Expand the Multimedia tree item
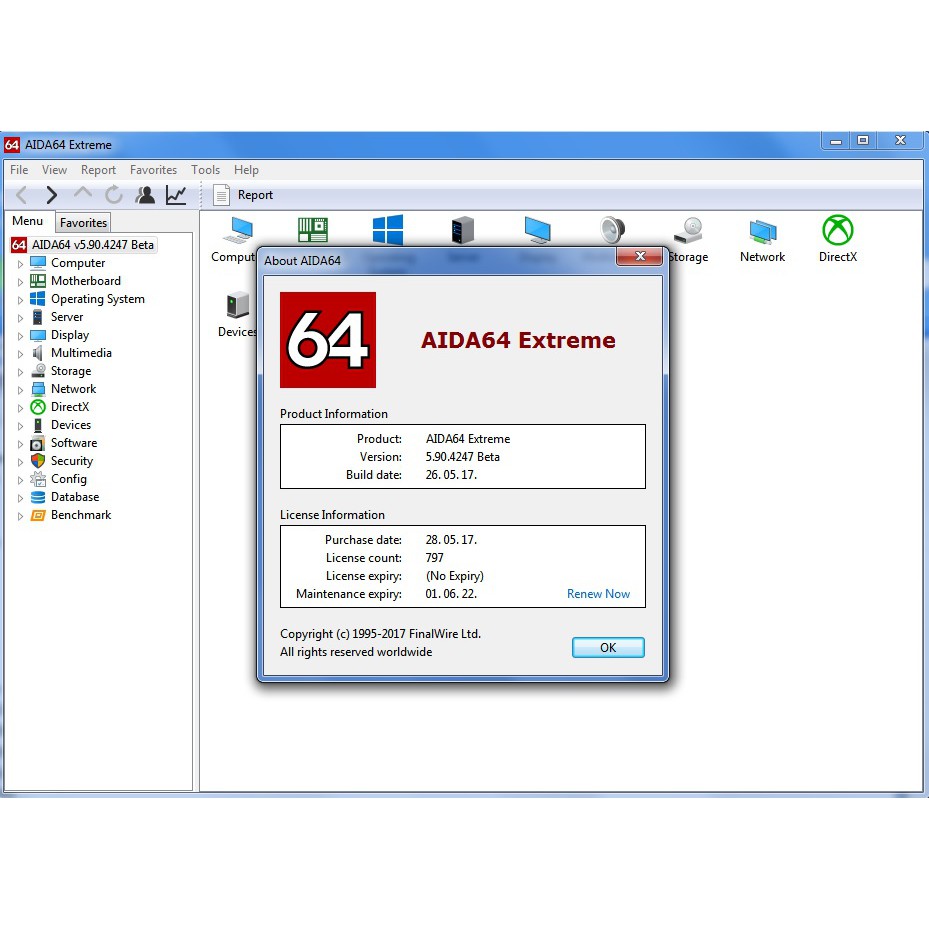 [20, 352]
